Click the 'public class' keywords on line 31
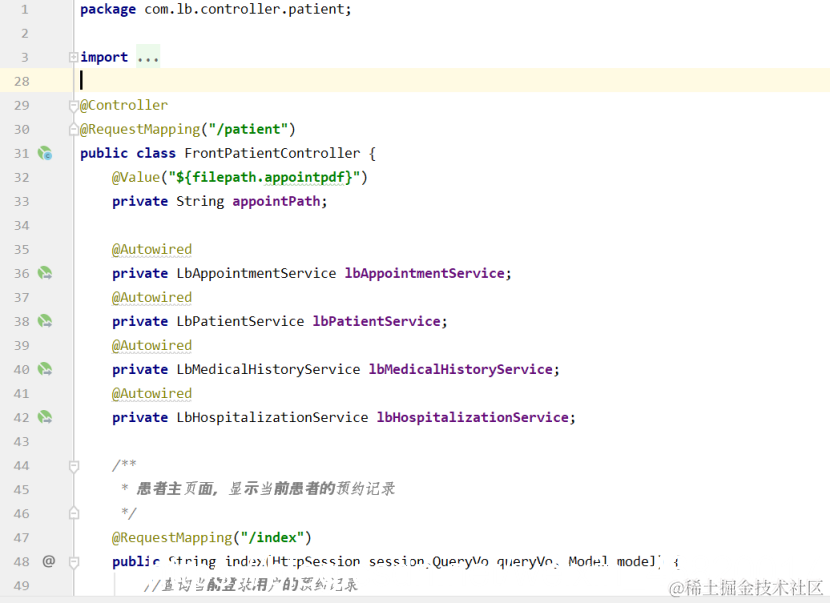830x604 pixels. (x=128, y=154)
